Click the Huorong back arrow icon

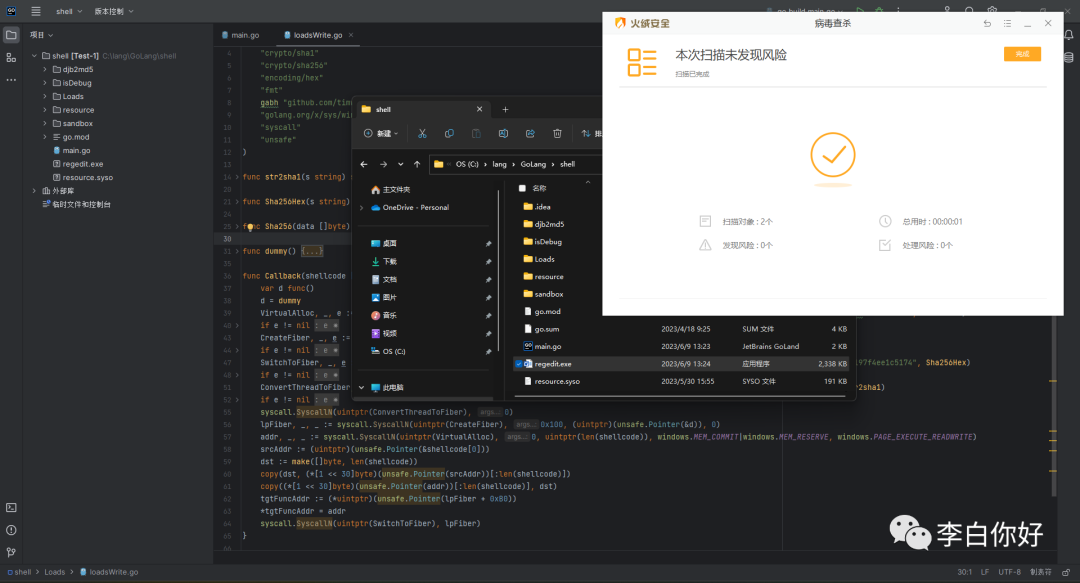[x=987, y=23]
